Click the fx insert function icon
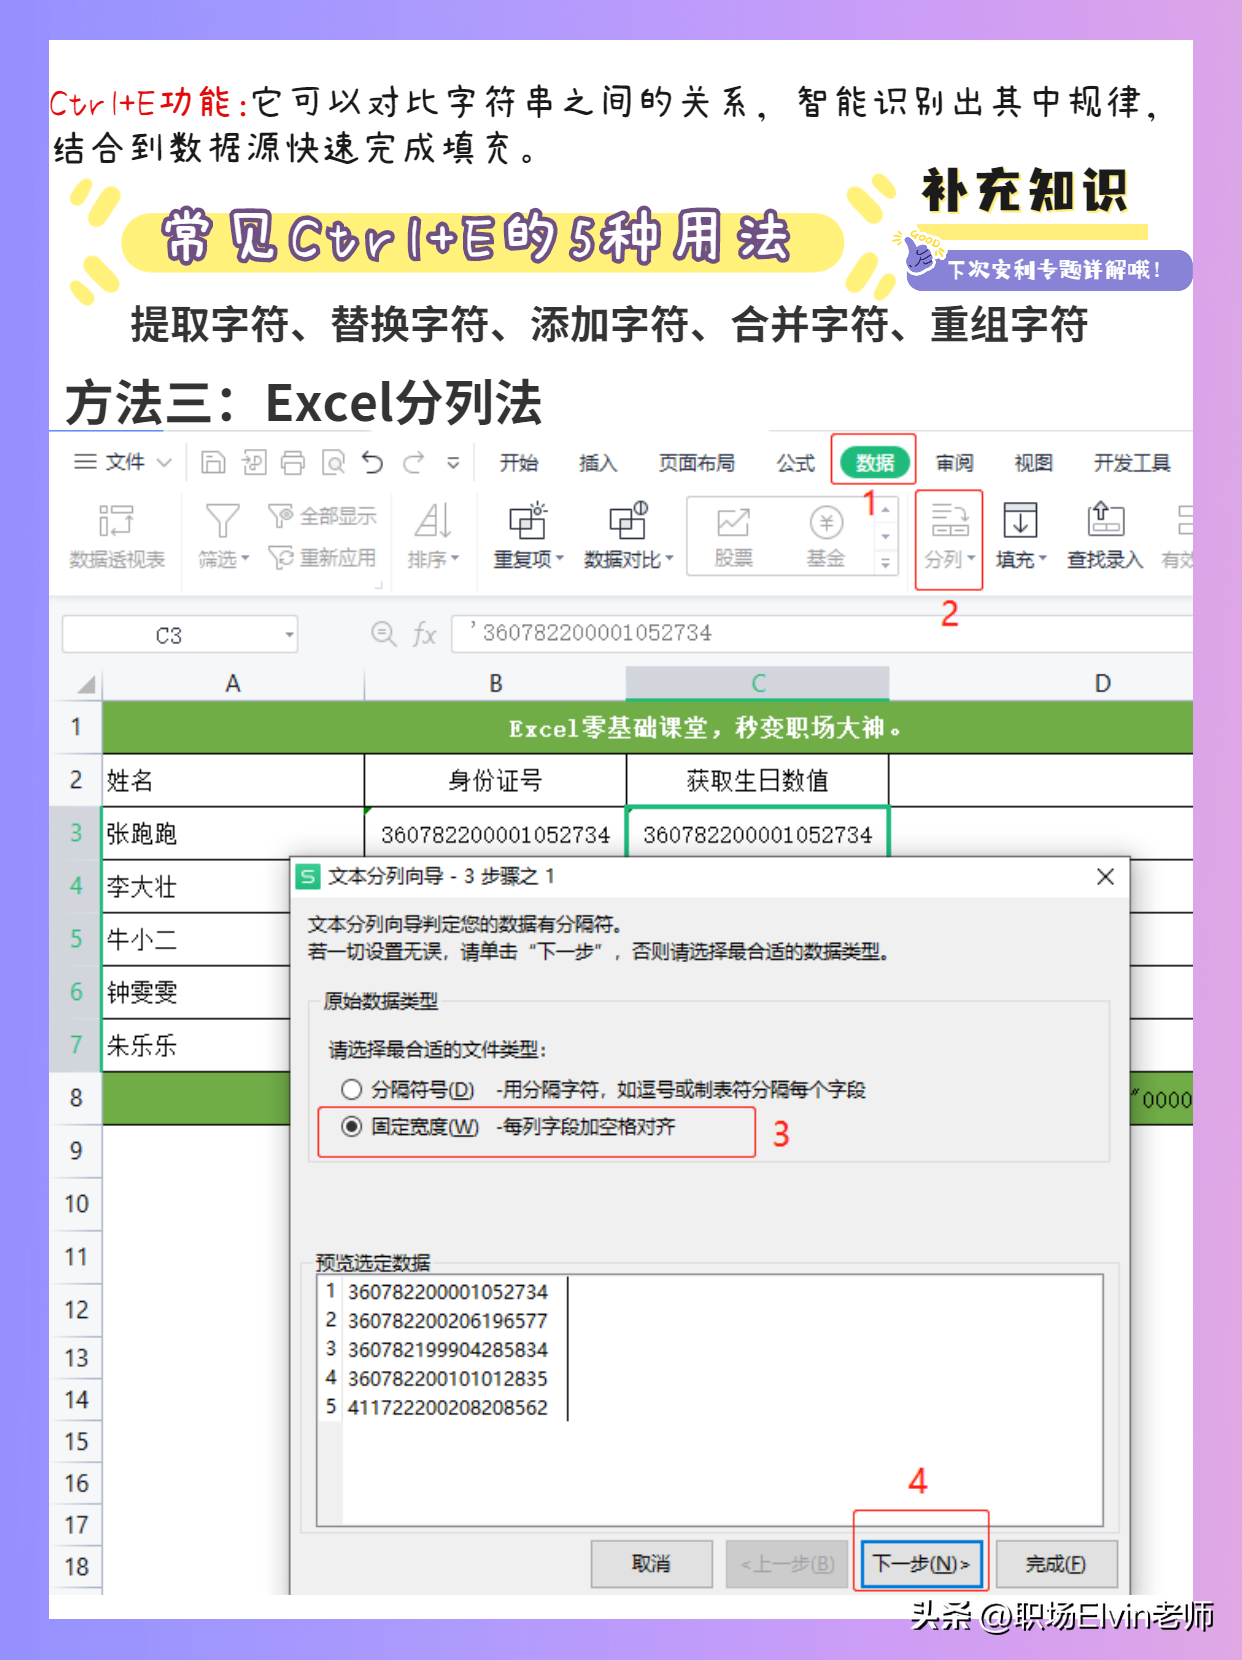Viewport: 1242px width, 1660px height. tap(425, 634)
